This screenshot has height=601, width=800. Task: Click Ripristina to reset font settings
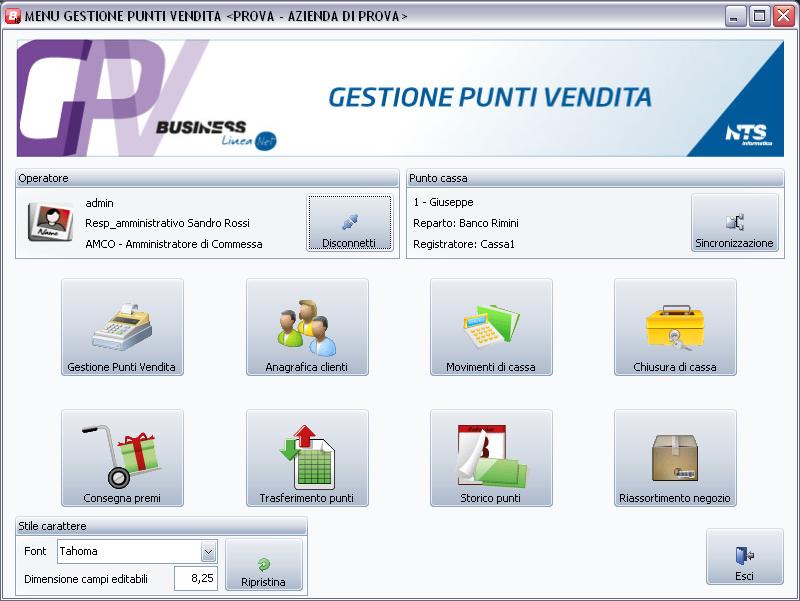(x=264, y=565)
